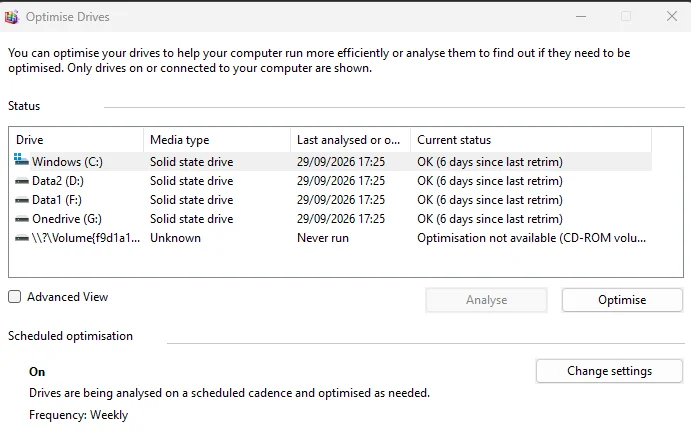Screen dimensions: 691x444
Task: Click the Unknown media type cell
Action: 175,238
